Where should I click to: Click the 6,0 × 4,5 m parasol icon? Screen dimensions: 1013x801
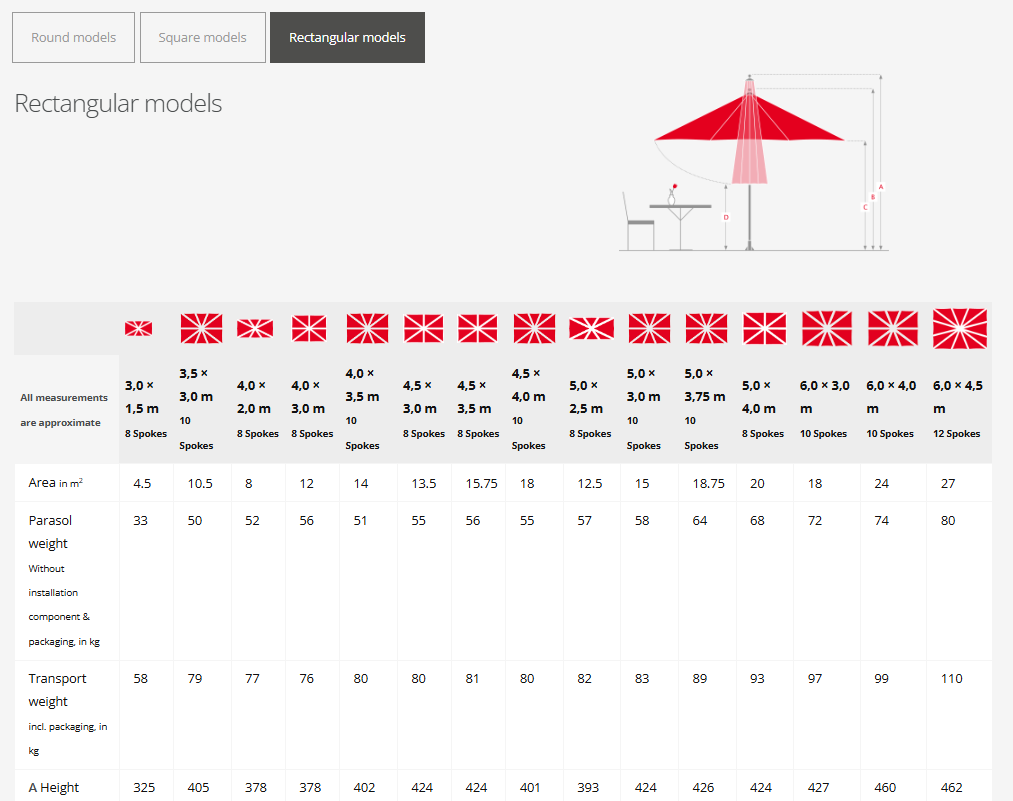(x=959, y=328)
